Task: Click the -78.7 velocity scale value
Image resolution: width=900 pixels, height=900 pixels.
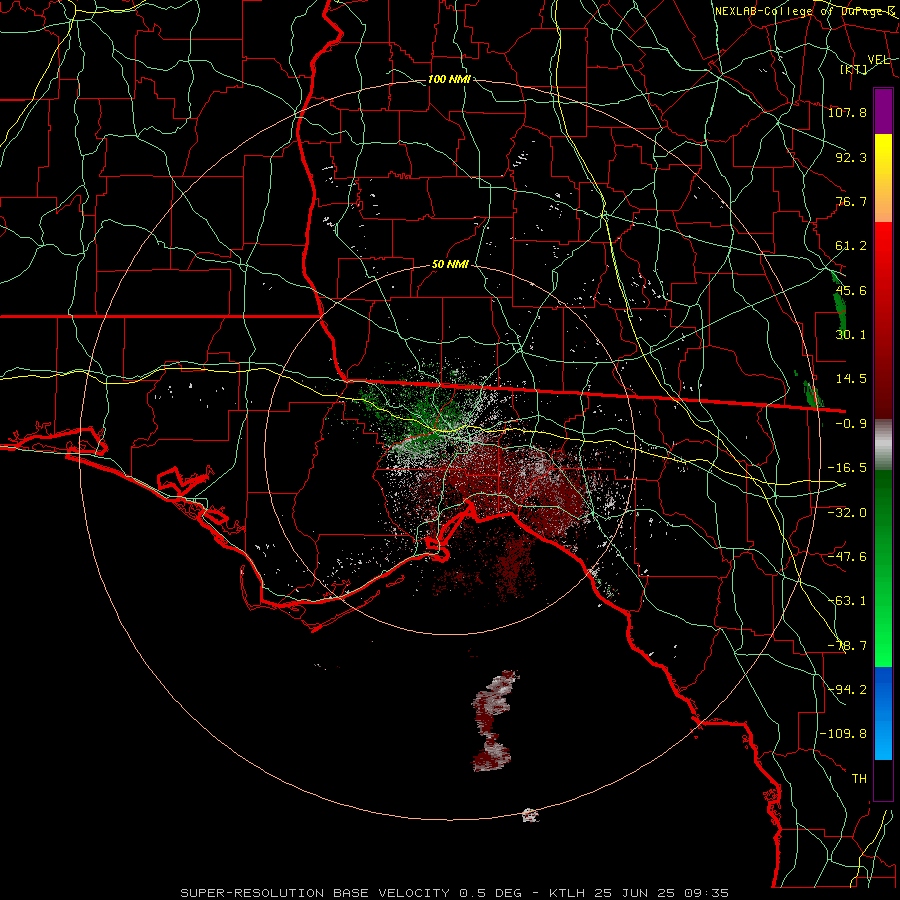Action: point(847,646)
